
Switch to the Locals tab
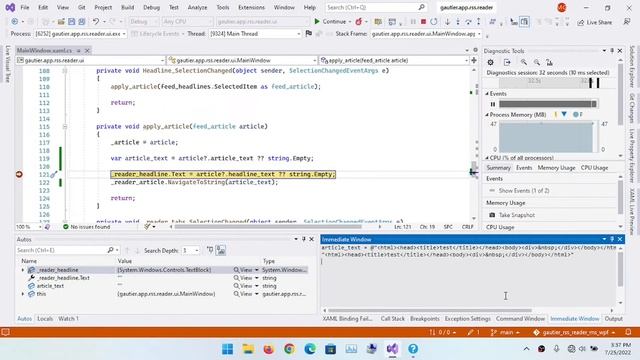pyautogui.click(x=45, y=318)
